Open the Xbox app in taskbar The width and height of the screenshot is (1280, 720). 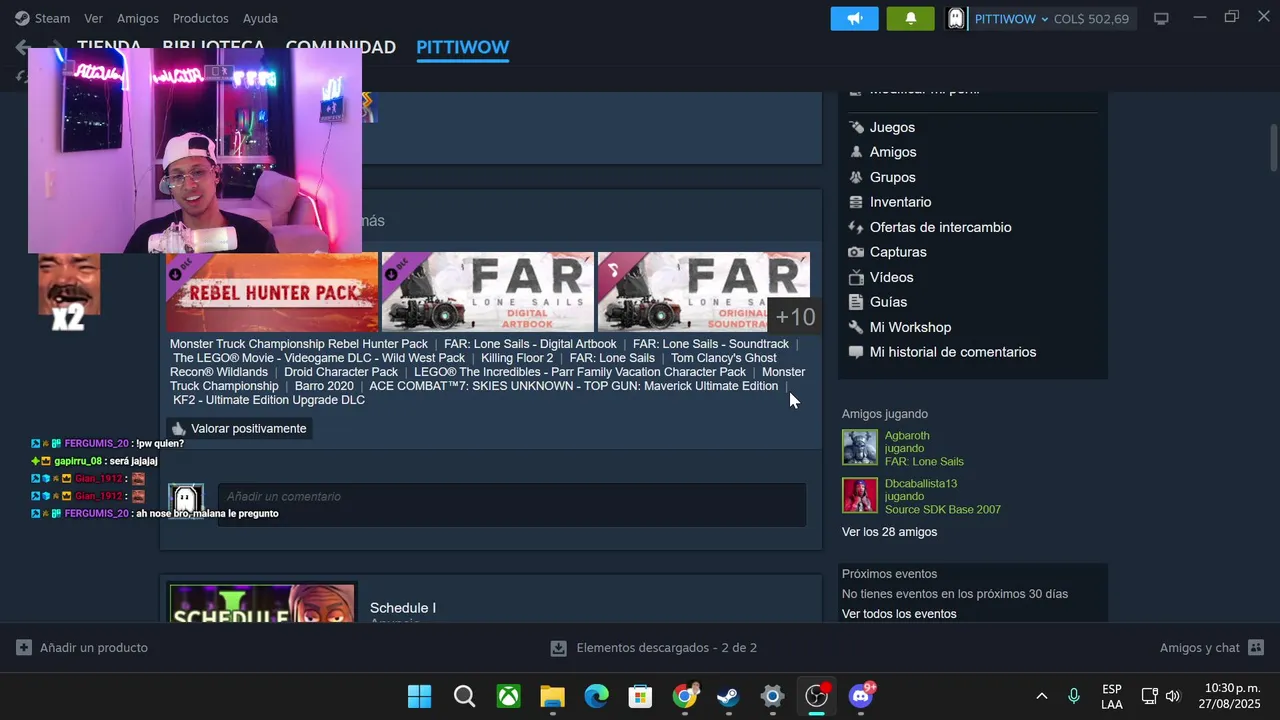point(509,696)
